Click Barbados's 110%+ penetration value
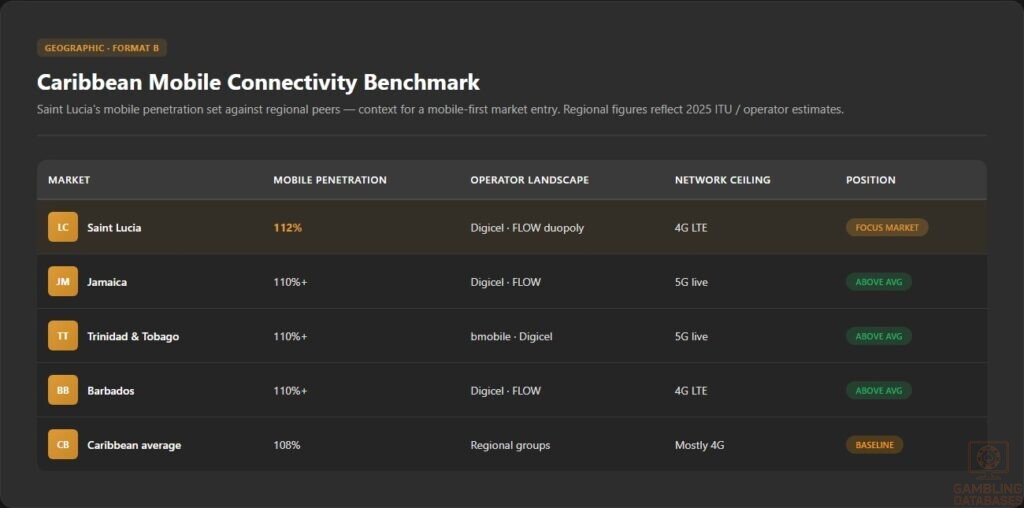 [291, 390]
